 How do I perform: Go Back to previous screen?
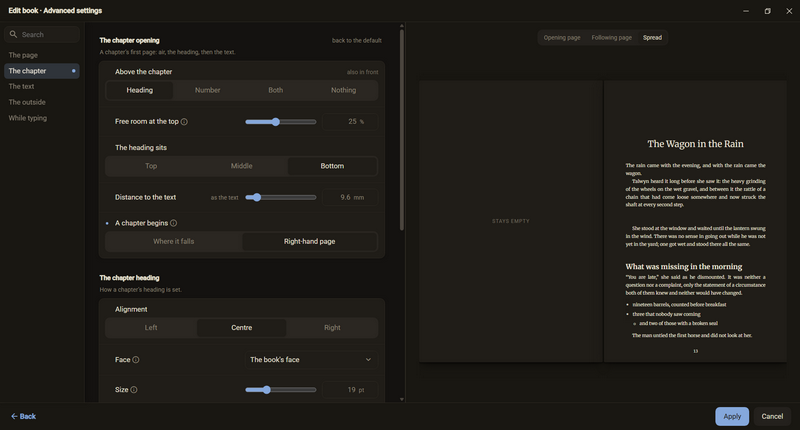23,416
